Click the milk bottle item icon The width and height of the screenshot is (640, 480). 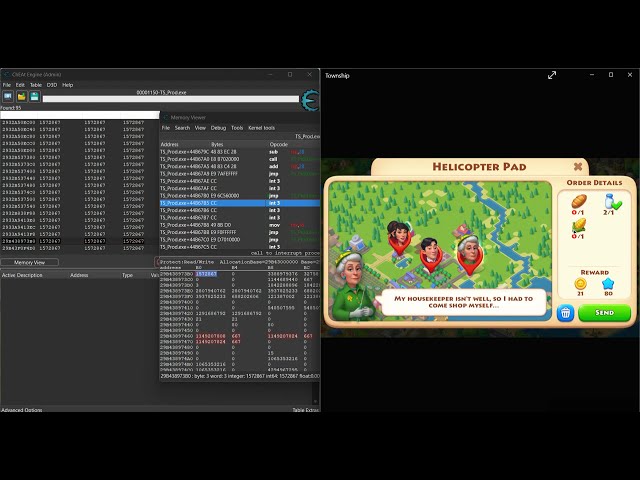tap(609, 201)
